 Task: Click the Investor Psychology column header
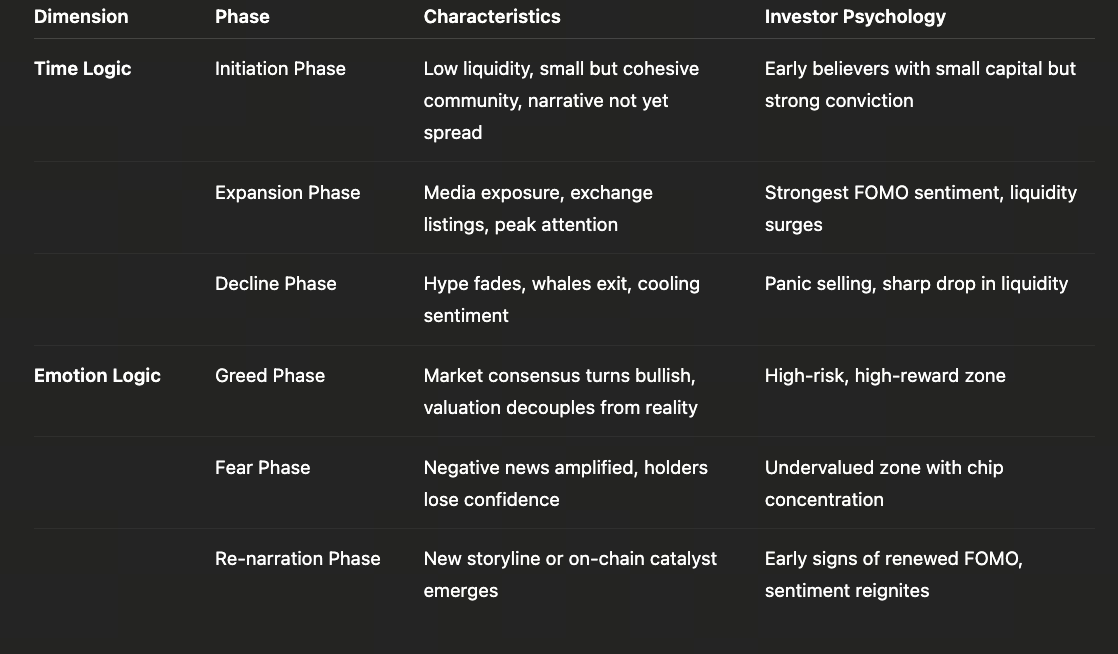pos(855,17)
